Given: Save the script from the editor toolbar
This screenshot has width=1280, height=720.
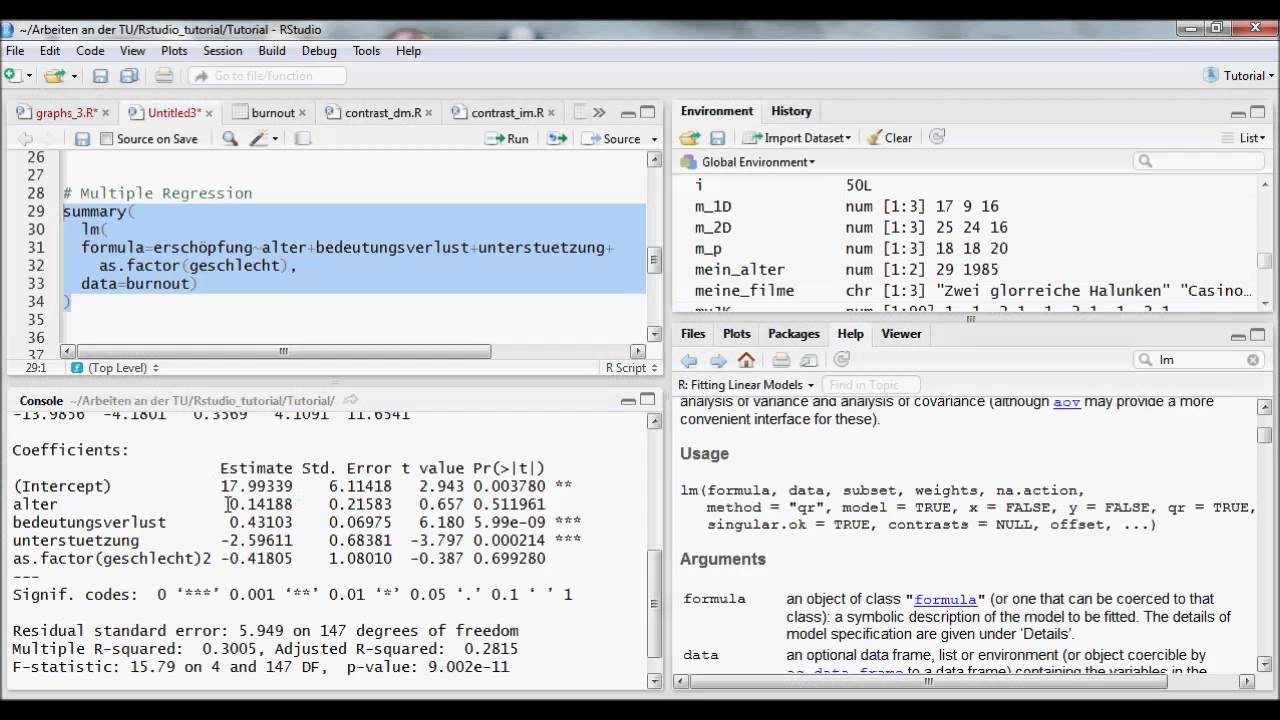Looking at the screenshot, I should coord(83,139).
